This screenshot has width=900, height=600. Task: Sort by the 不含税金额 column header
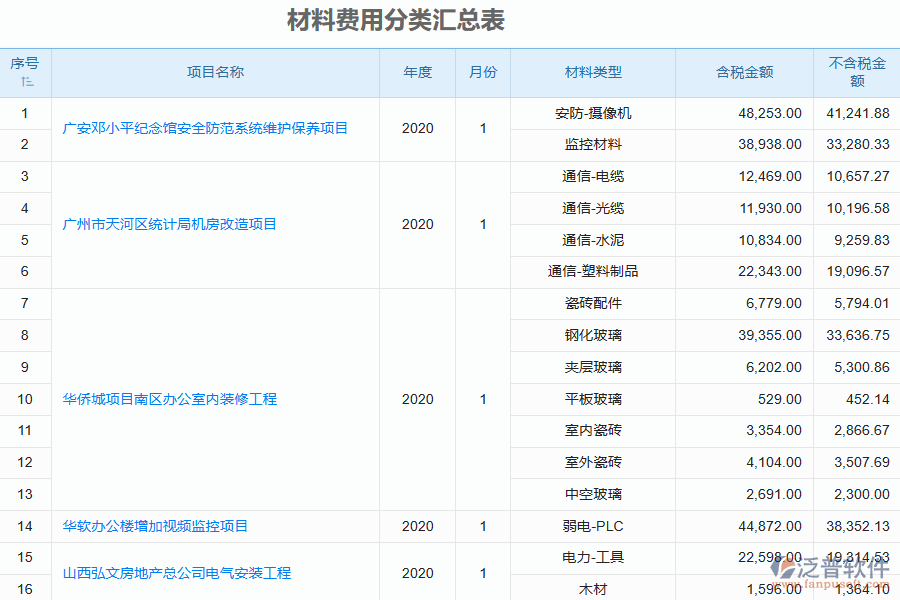pyautogui.click(x=855, y=72)
